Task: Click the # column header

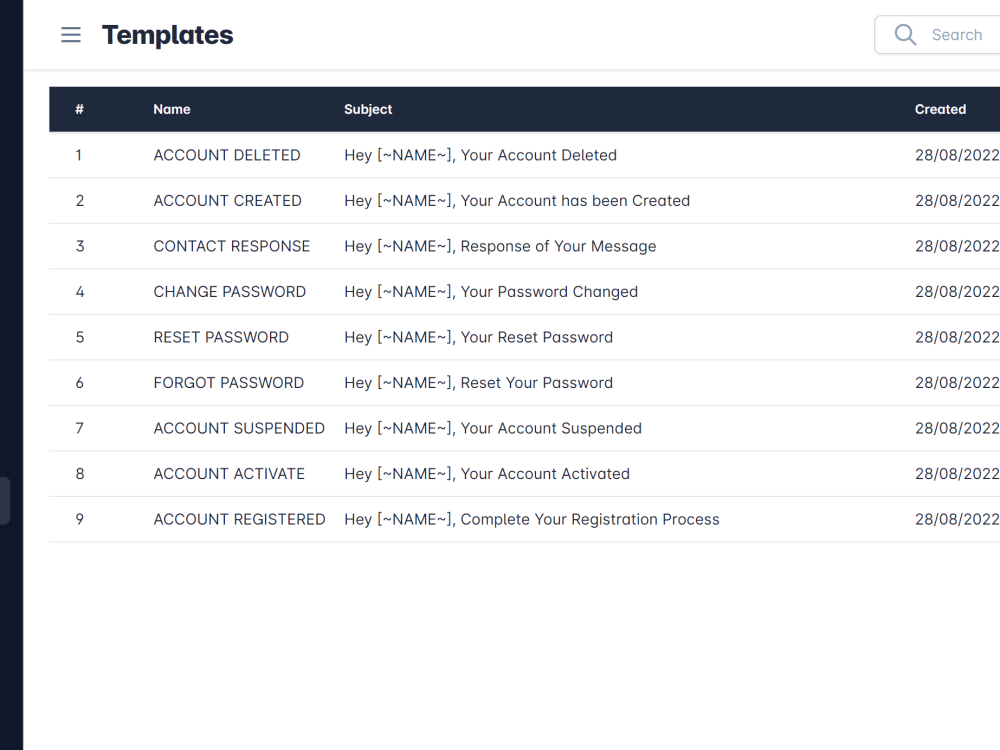Action: pyautogui.click(x=79, y=109)
